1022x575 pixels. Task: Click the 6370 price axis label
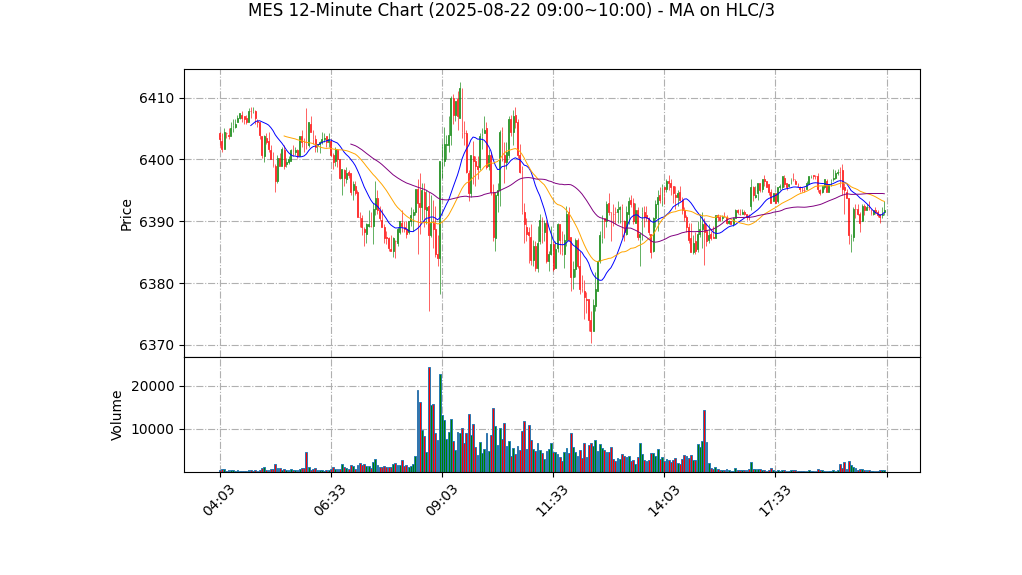coord(156,346)
